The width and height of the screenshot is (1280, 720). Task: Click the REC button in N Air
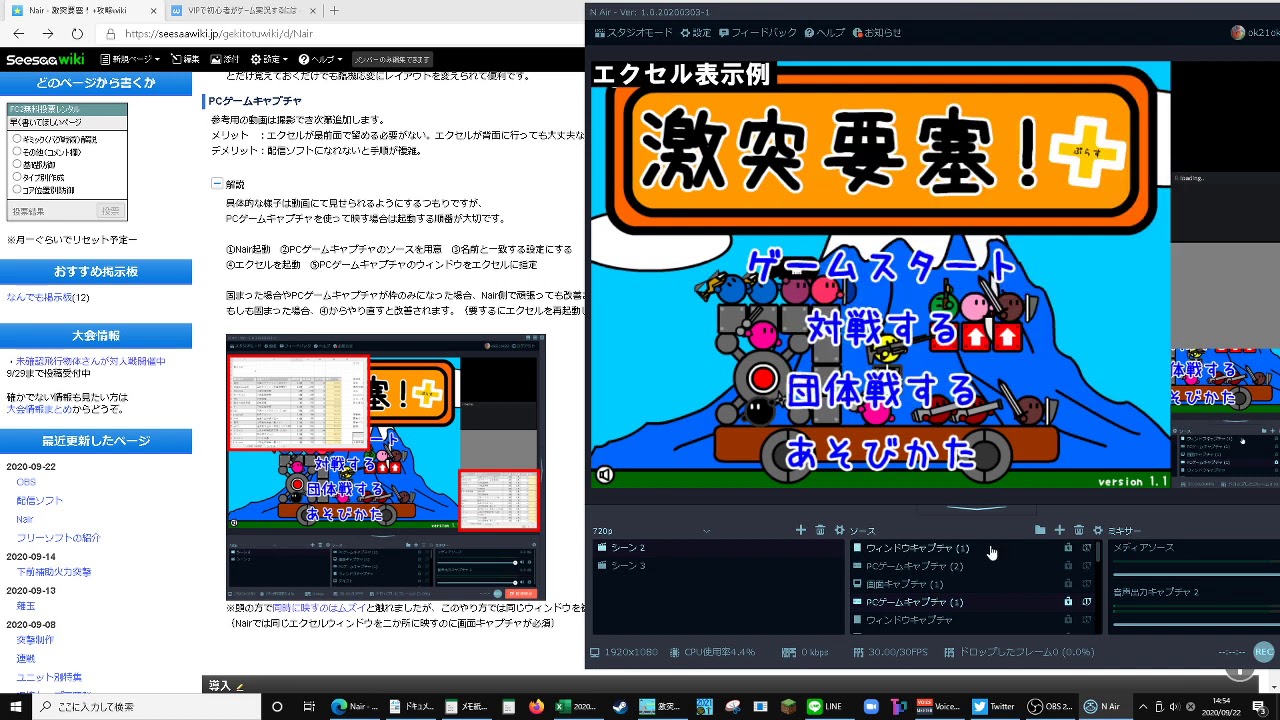click(1264, 652)
